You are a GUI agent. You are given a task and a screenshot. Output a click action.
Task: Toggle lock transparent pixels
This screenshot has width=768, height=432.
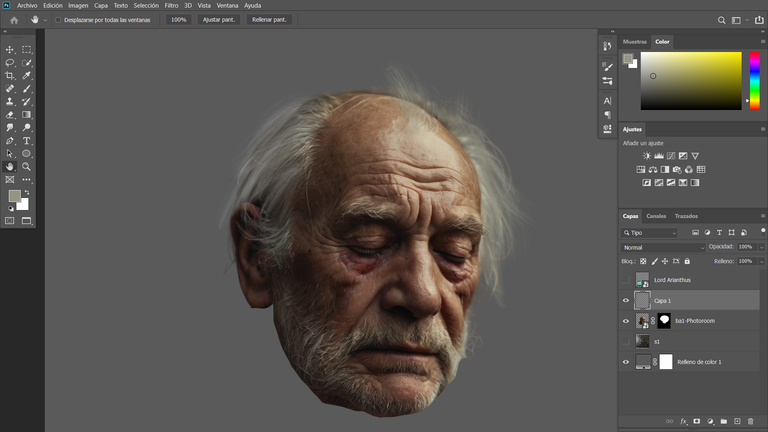(x=643, y=262)
